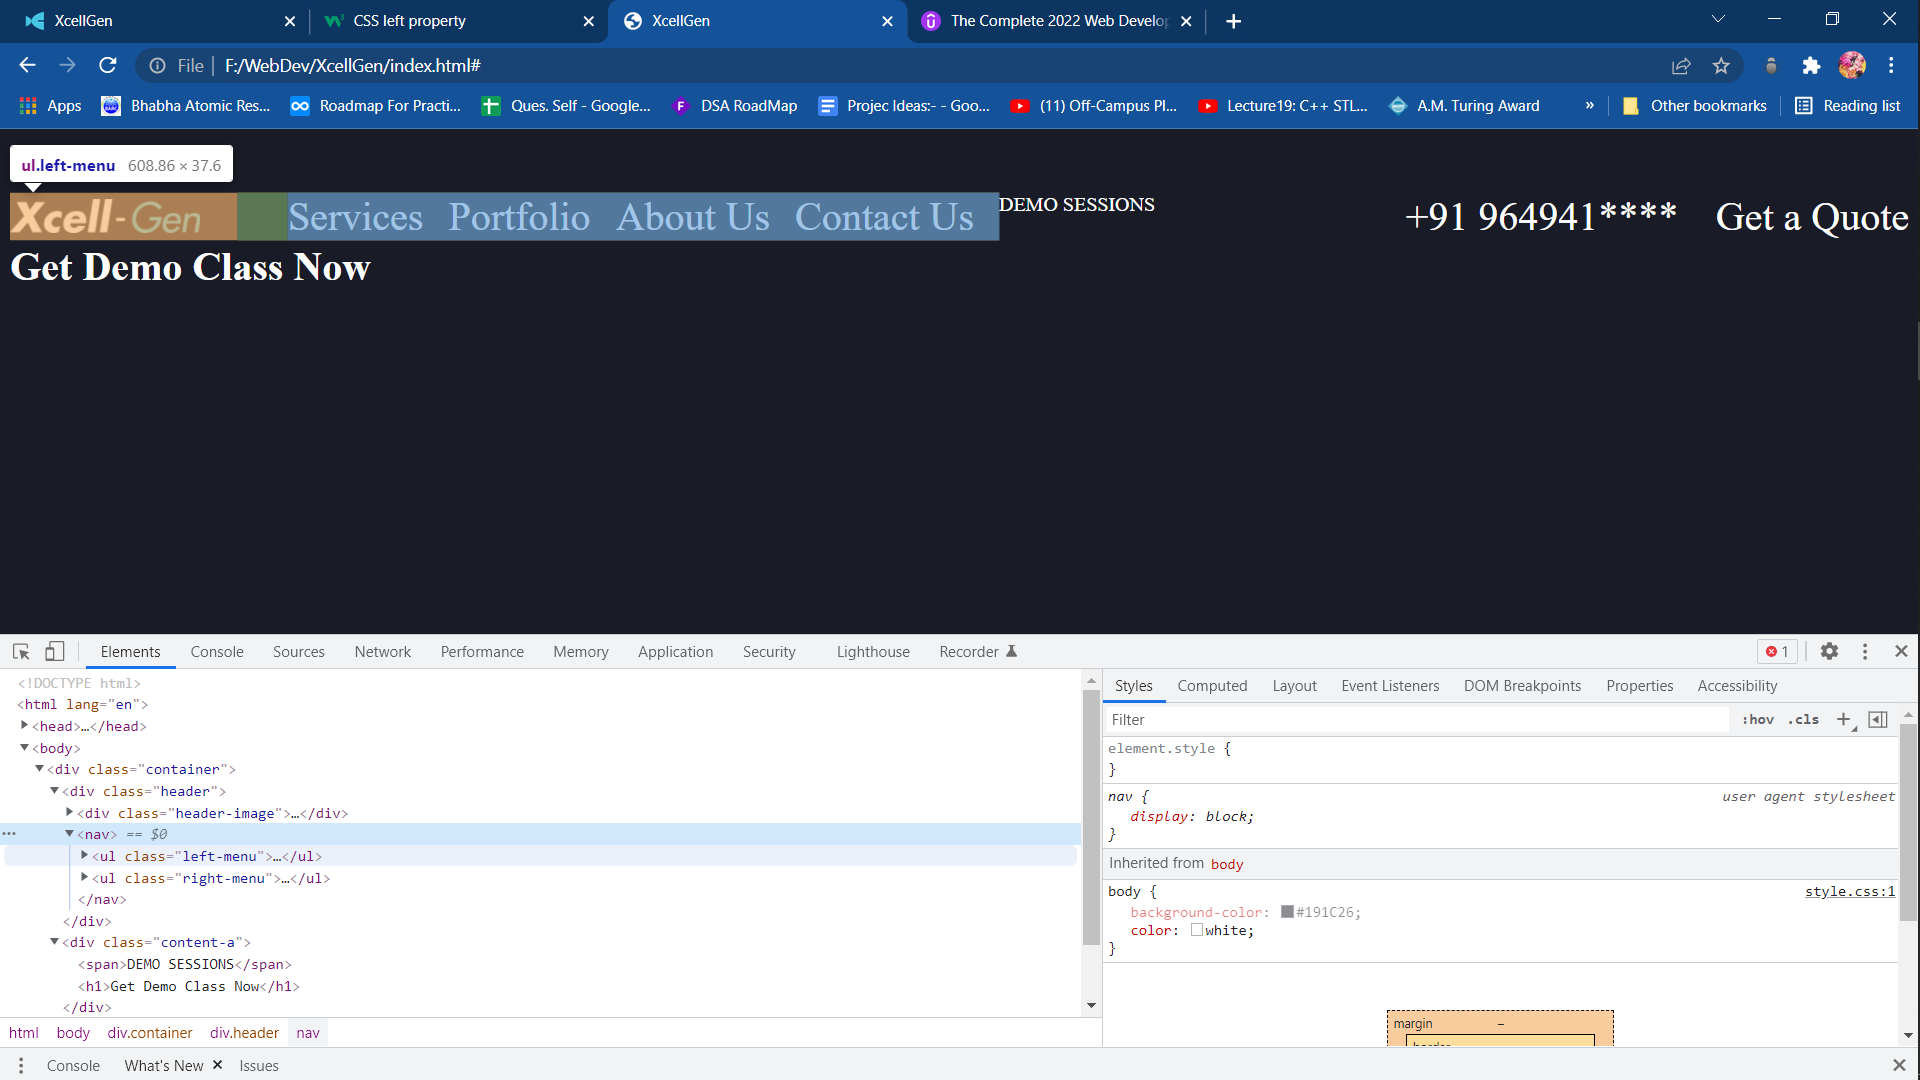1920x1080 pixels.
Task: Collapse the nav element node
Action: (x=69, y=833)
